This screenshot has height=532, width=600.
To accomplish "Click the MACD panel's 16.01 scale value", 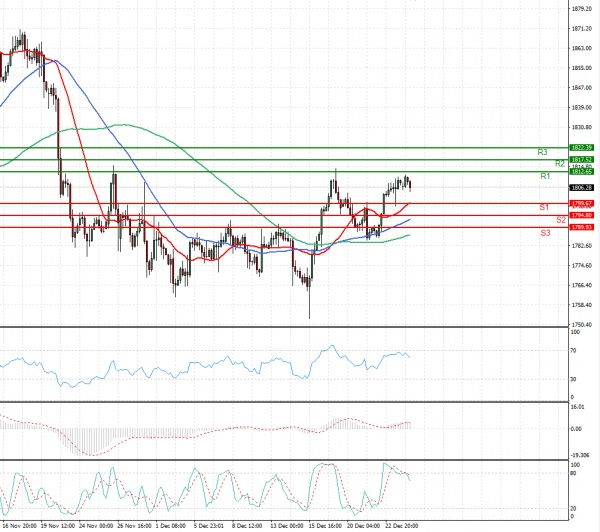I will click(577, 407).
